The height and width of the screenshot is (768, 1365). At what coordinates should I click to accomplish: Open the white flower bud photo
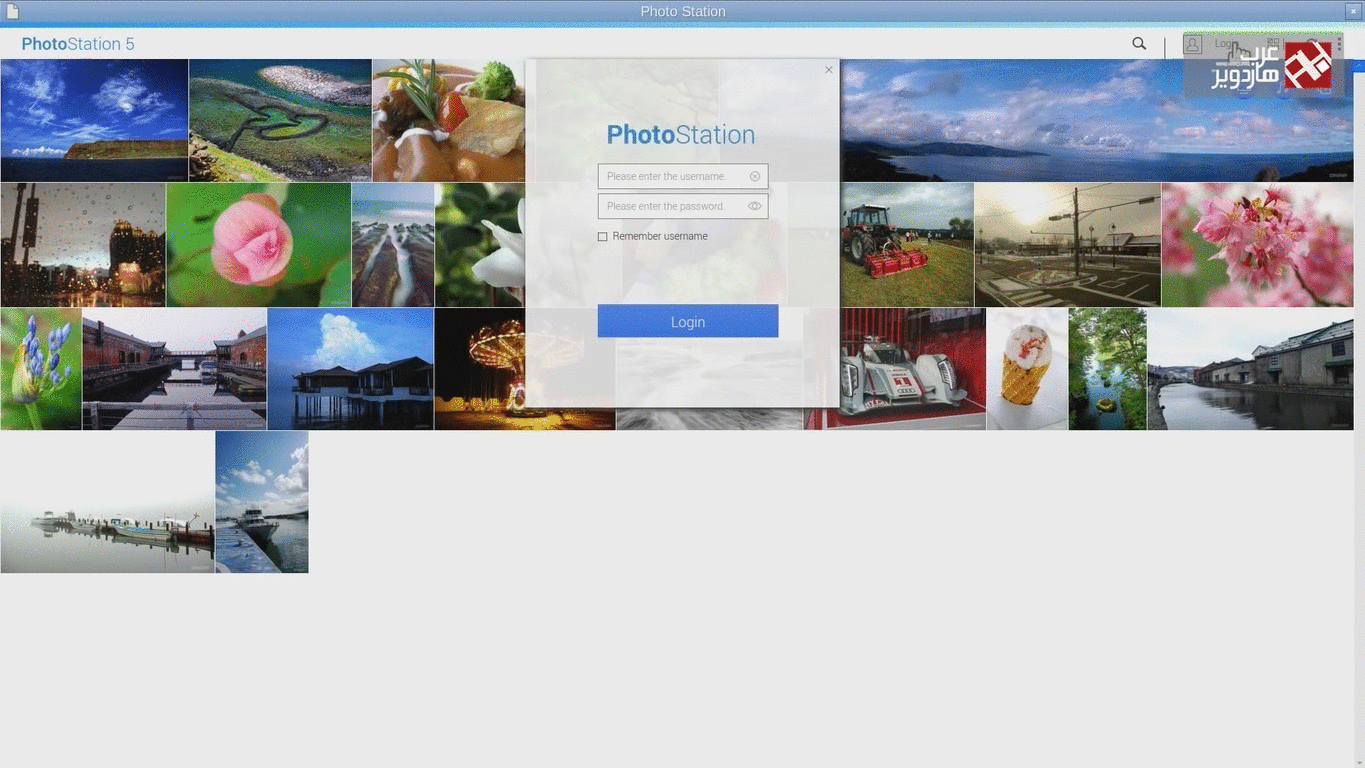pyautogui.click(x=480, y=244)
